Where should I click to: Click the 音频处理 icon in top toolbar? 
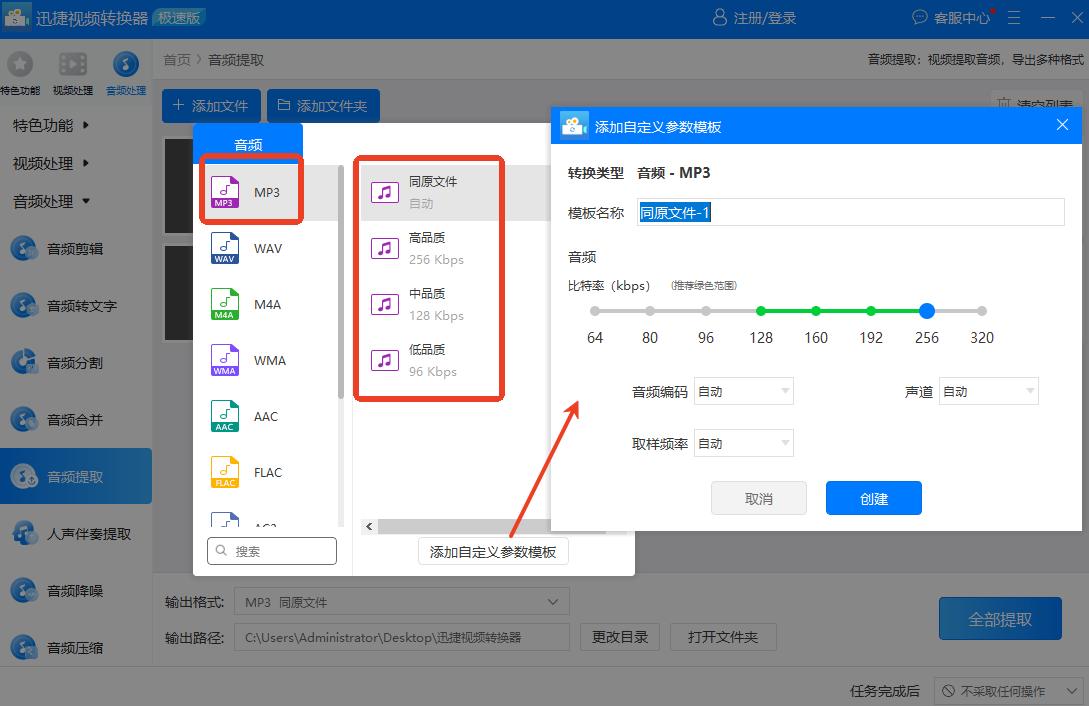[126, 66]
